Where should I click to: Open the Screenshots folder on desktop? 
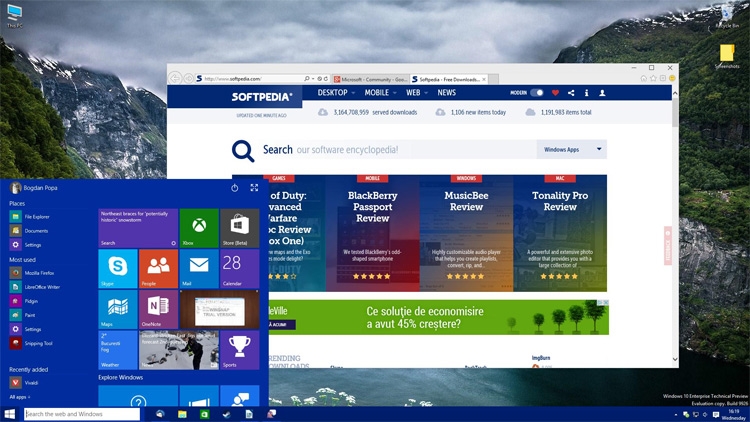727,56
